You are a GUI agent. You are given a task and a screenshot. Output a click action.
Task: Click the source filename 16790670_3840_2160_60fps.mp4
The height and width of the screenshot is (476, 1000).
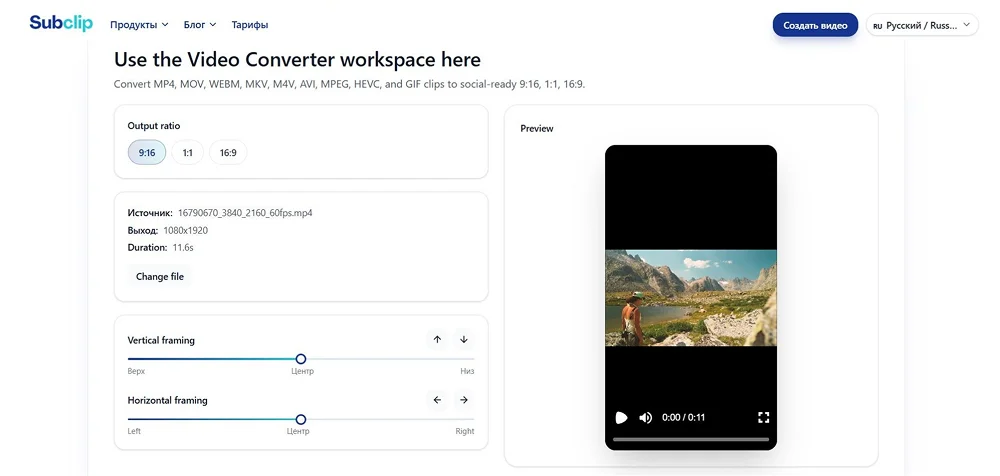(245, 212)
